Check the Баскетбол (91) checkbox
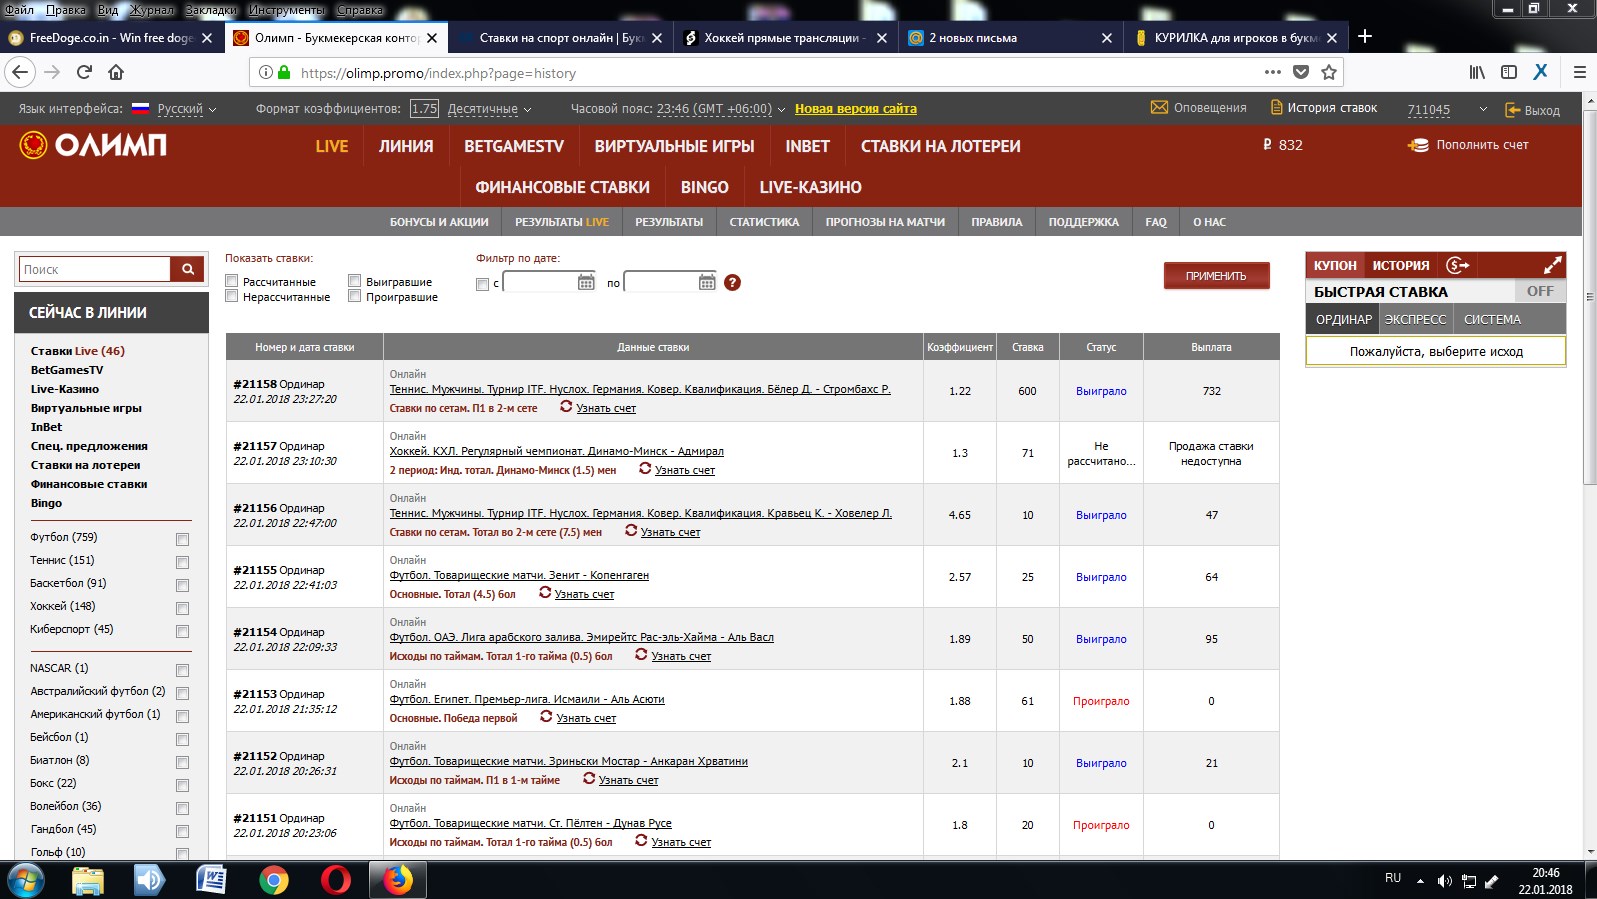1597x899 pixels. tap(182, 585)
